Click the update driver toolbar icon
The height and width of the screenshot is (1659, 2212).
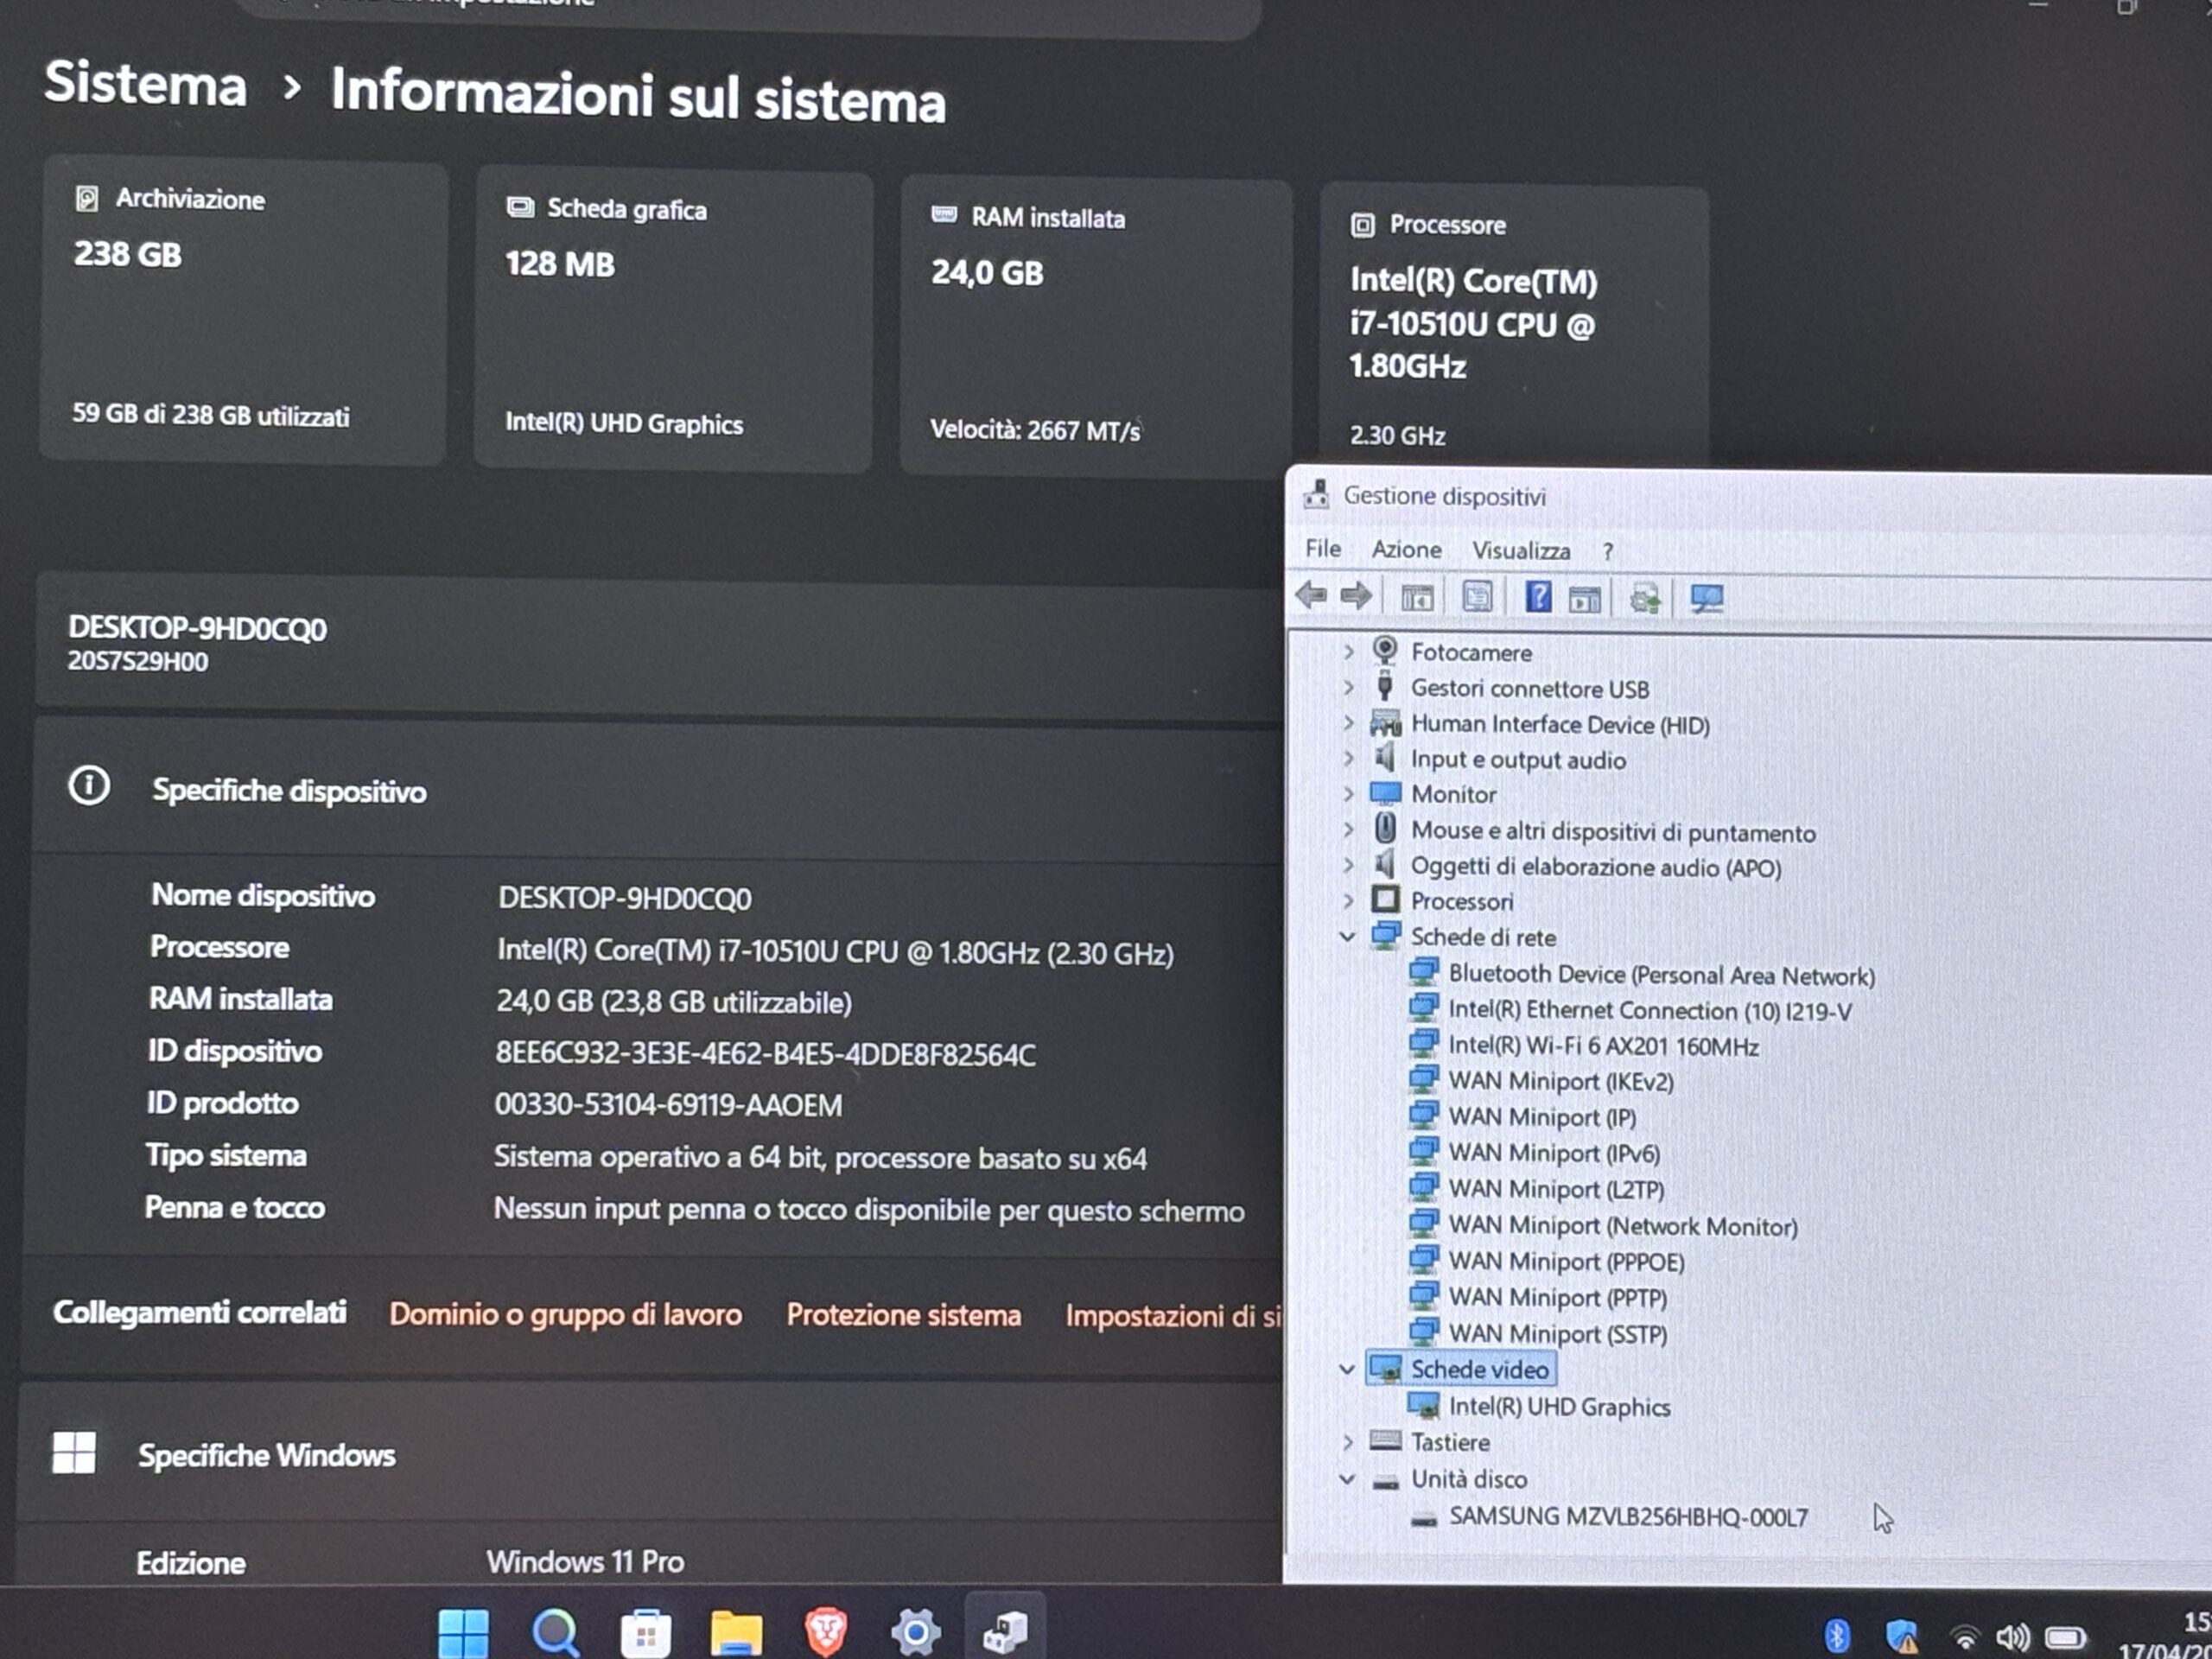1645,599
